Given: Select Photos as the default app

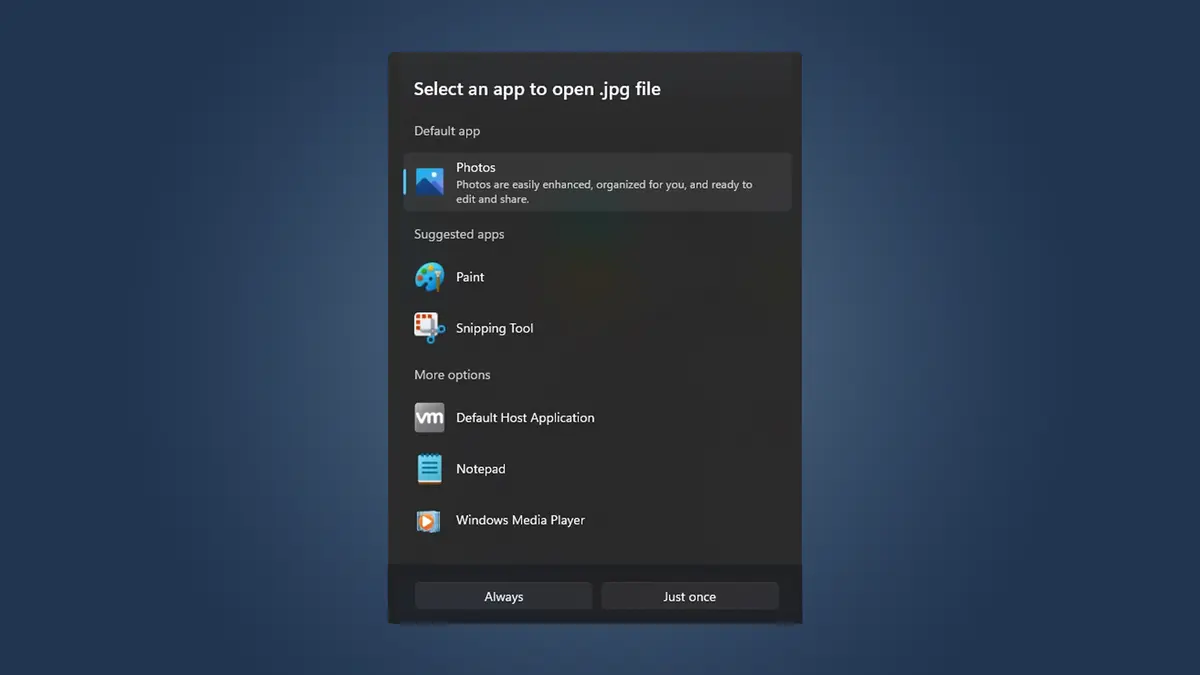Looking at the screenshot, I should pos(476,168).
